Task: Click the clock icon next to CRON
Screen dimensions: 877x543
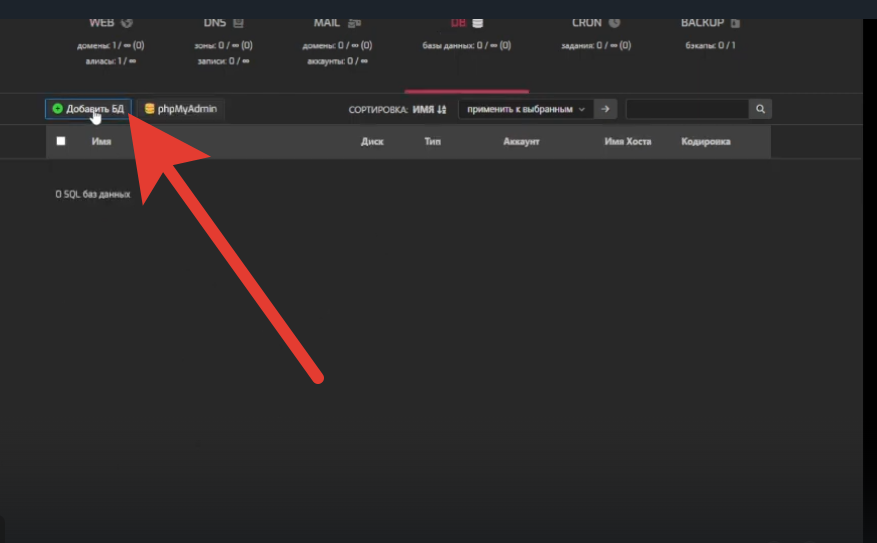Action: 614,22
